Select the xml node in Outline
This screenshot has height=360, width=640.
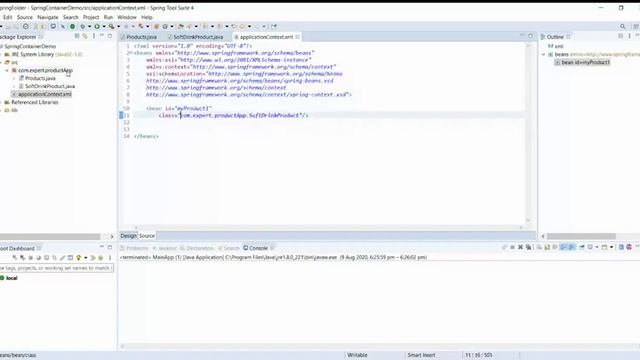tap(556, 47)
